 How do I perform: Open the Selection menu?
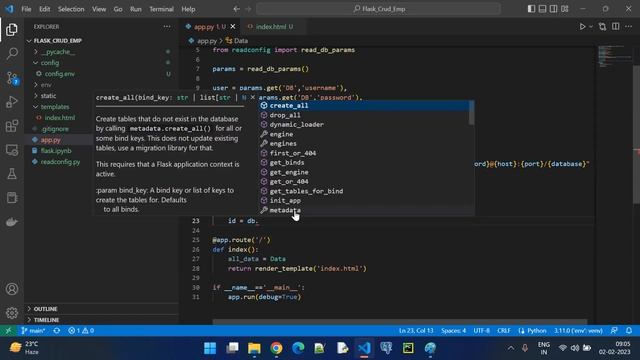tap(71, 9)
